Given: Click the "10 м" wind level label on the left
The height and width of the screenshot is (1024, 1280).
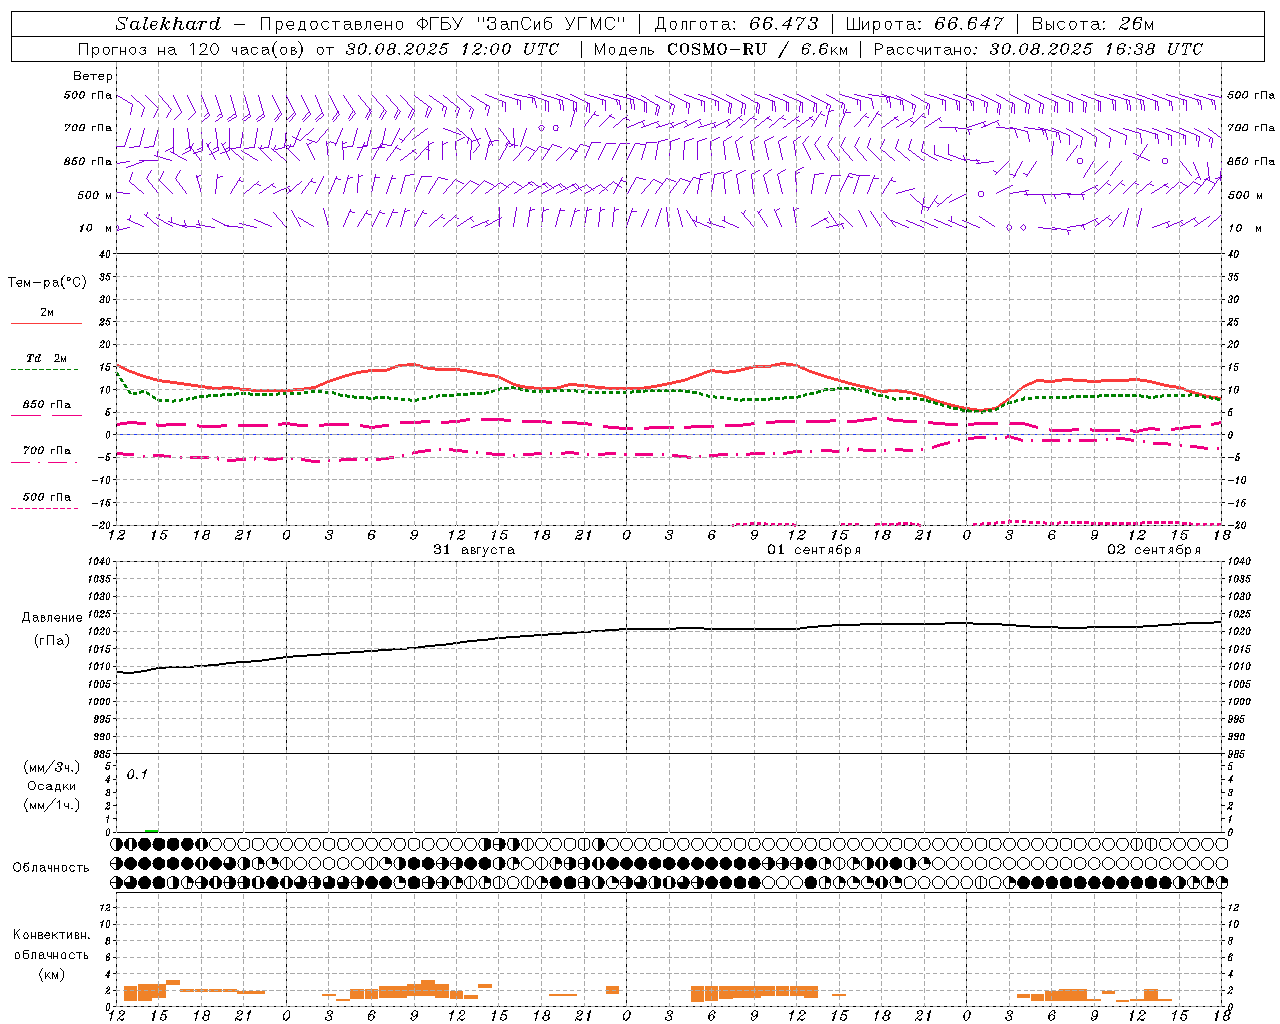Looking at the screenshot, I should 95,228.
